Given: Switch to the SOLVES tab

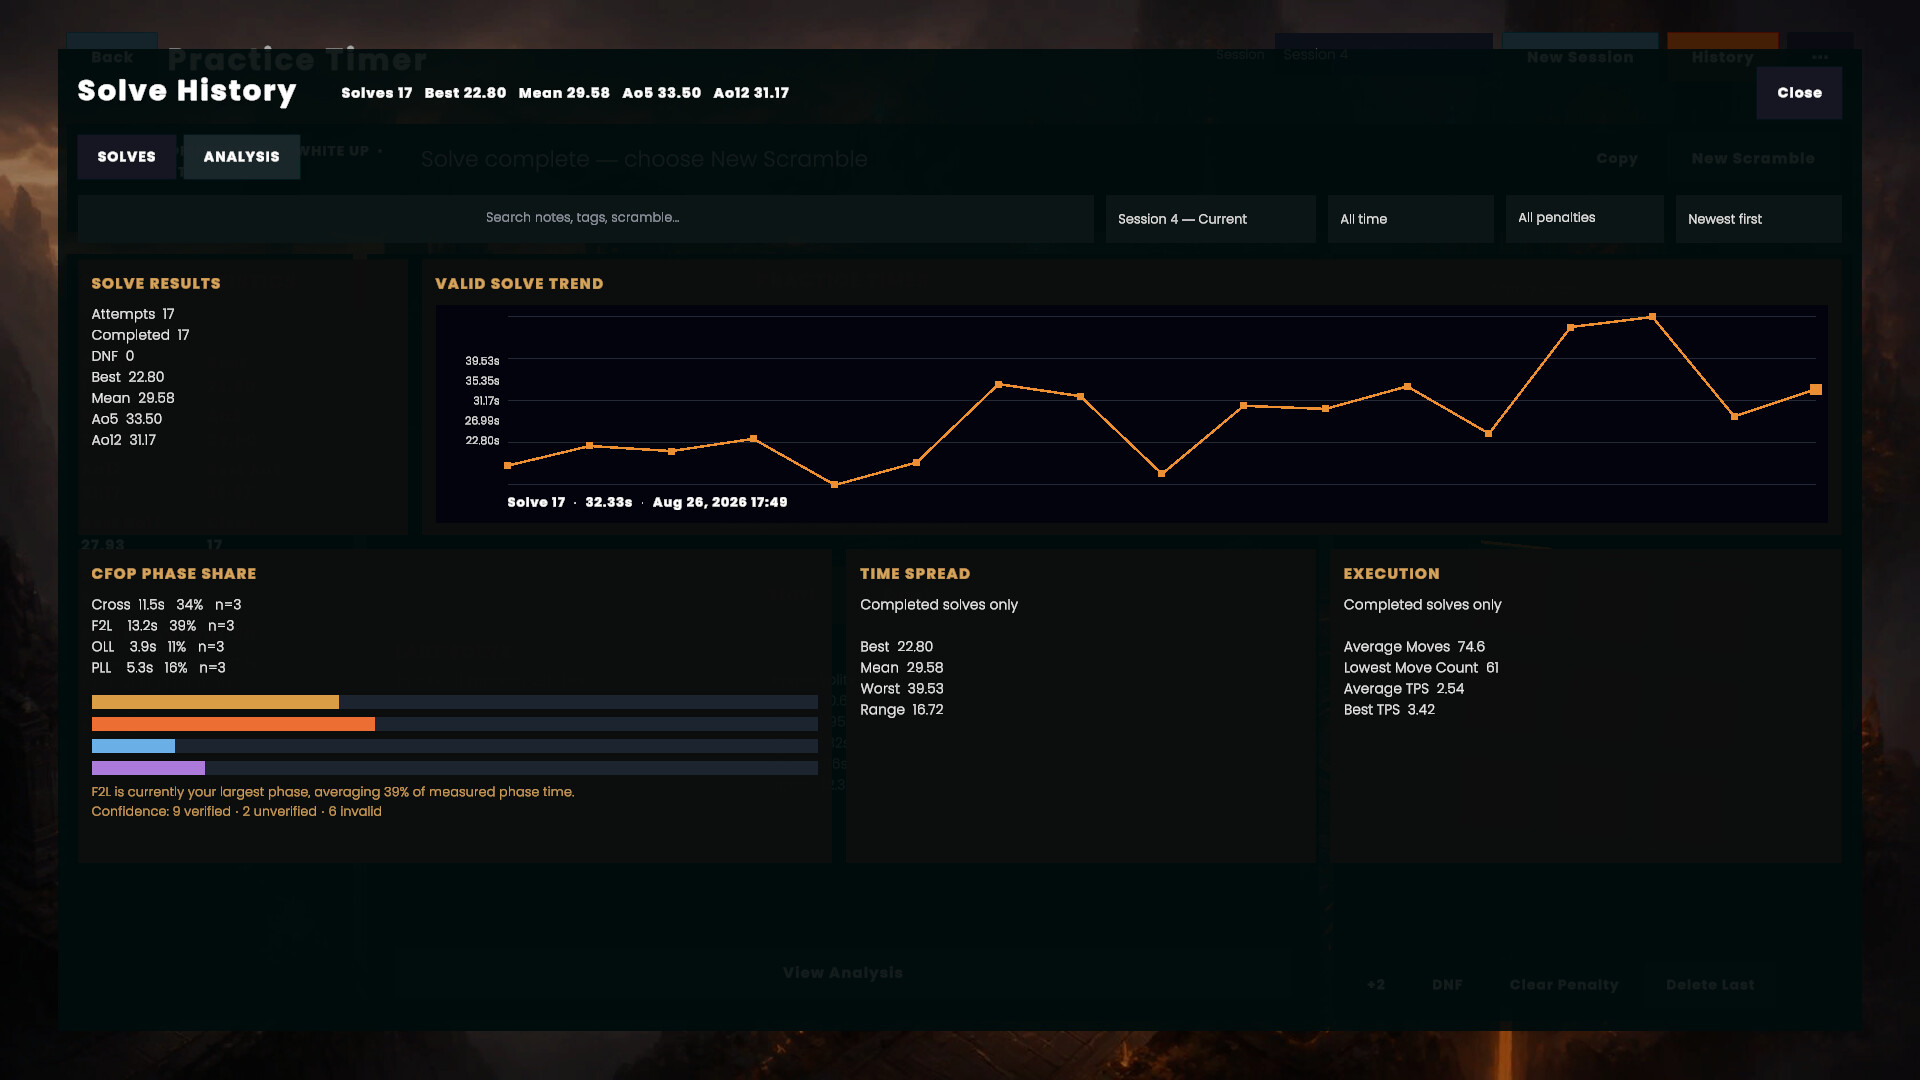Looking at the screenshot, I should pyautogui.click(x=126, y=157).
